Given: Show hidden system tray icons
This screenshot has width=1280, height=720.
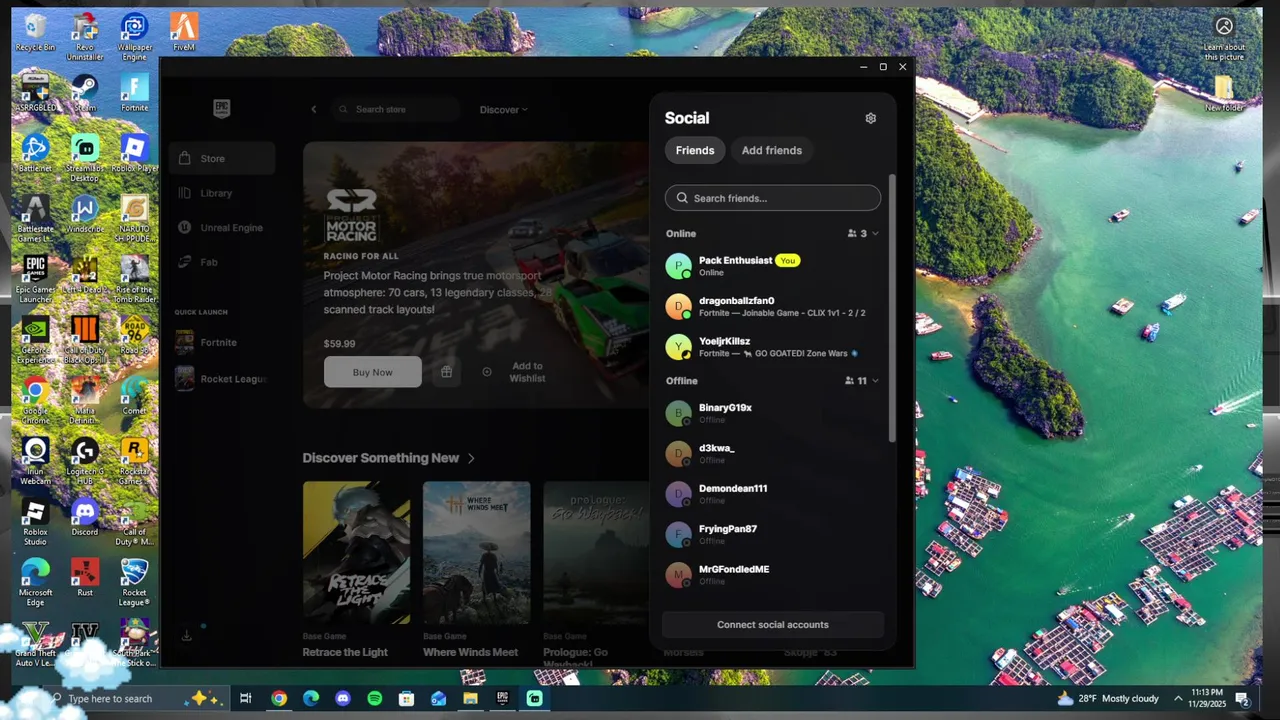Looking at the screenshot, I should point(1178,699).
